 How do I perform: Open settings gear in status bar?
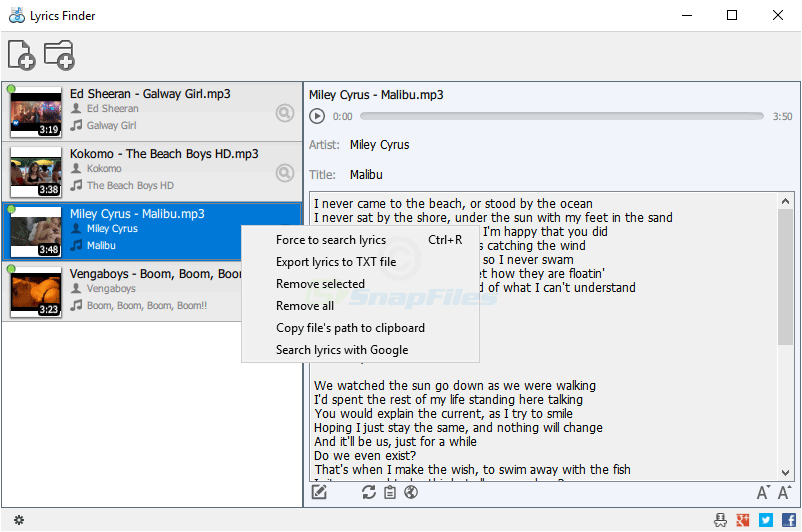[x=18, y=520]
